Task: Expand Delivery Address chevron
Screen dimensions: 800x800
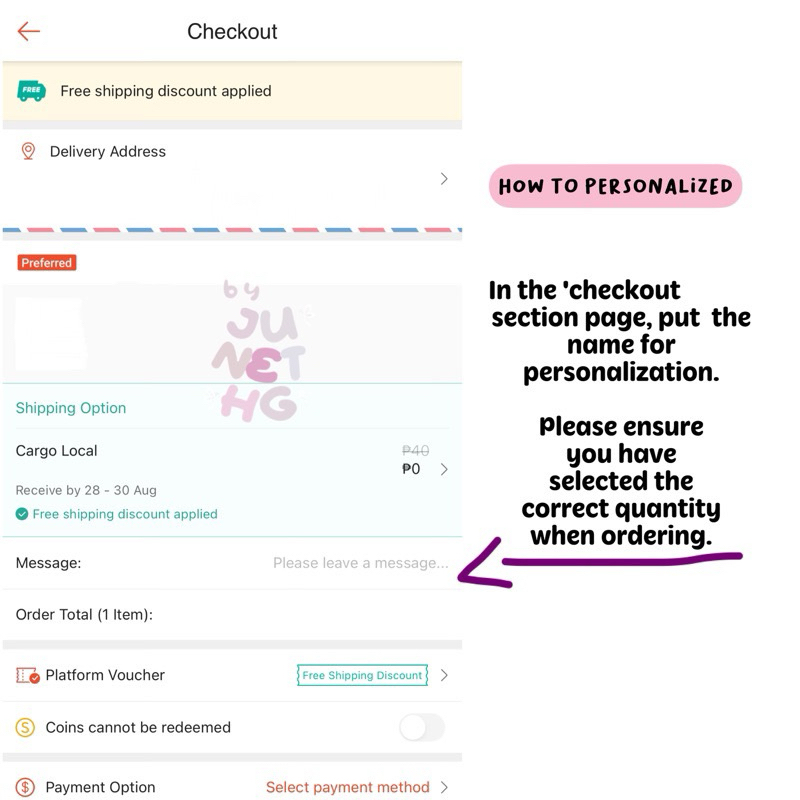Action: tap(444, 179)
